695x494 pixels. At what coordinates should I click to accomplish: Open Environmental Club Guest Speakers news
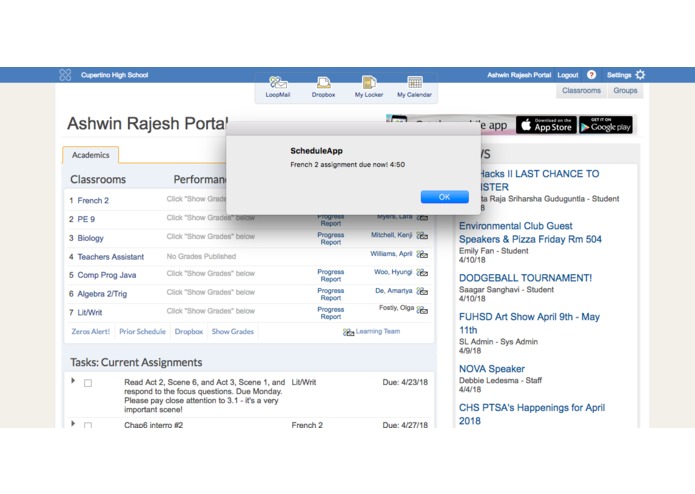[530, 233]
